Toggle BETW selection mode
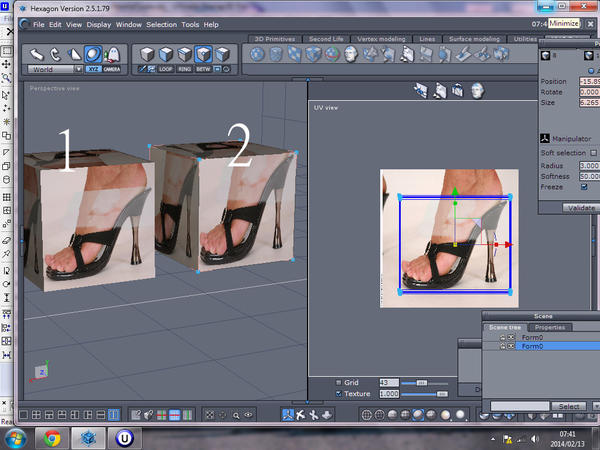600x450 pixels. (x=203, y=69)
